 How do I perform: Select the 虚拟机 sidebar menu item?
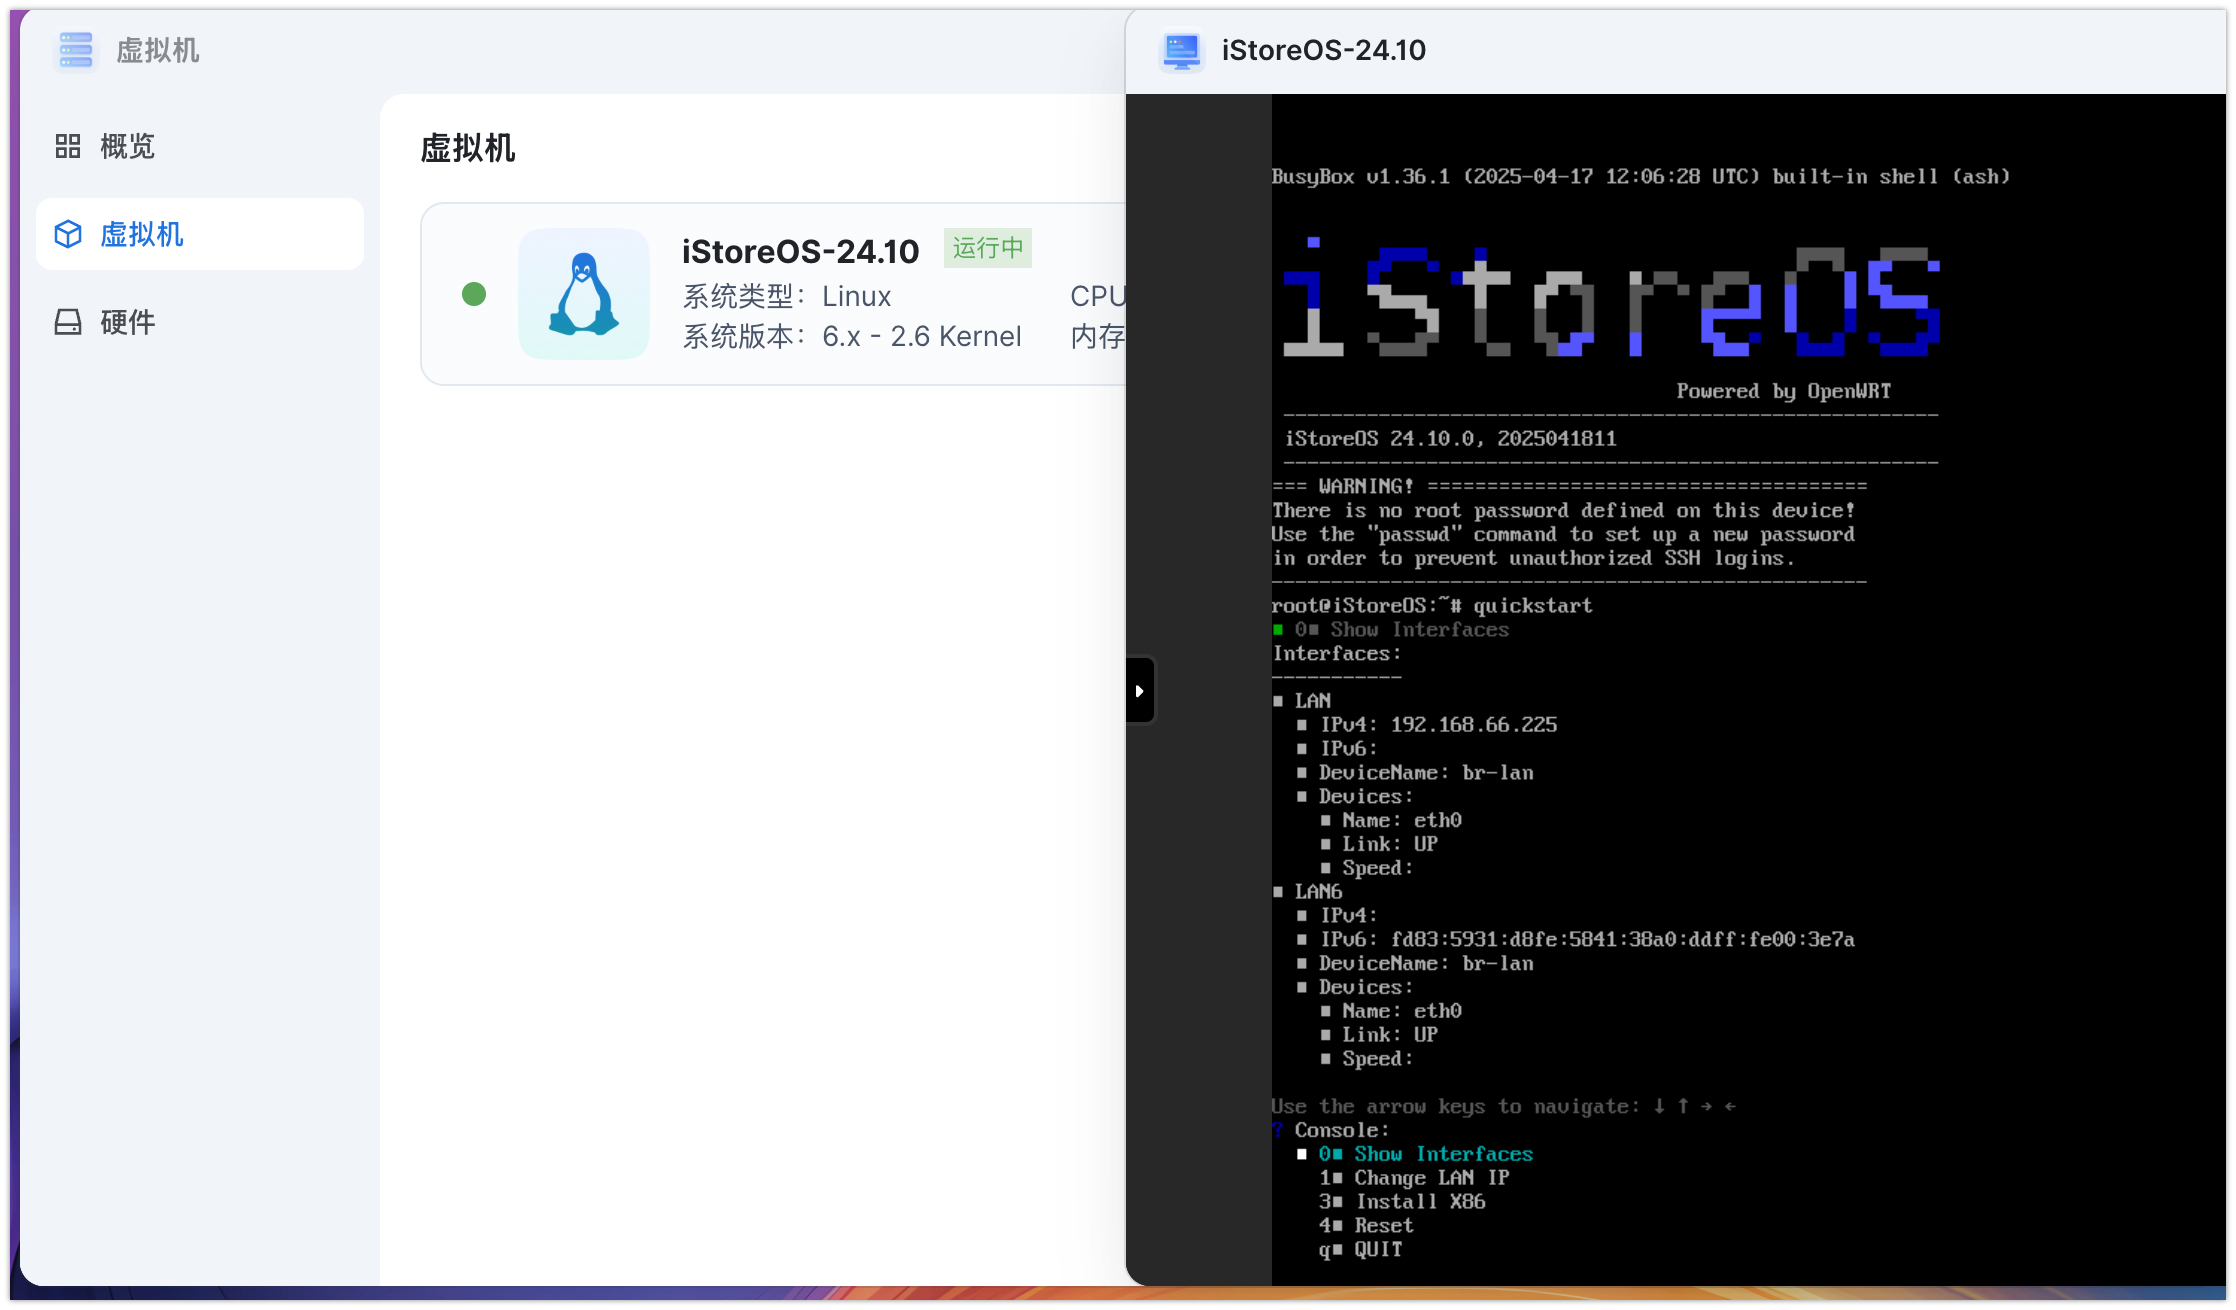point(142,234)
